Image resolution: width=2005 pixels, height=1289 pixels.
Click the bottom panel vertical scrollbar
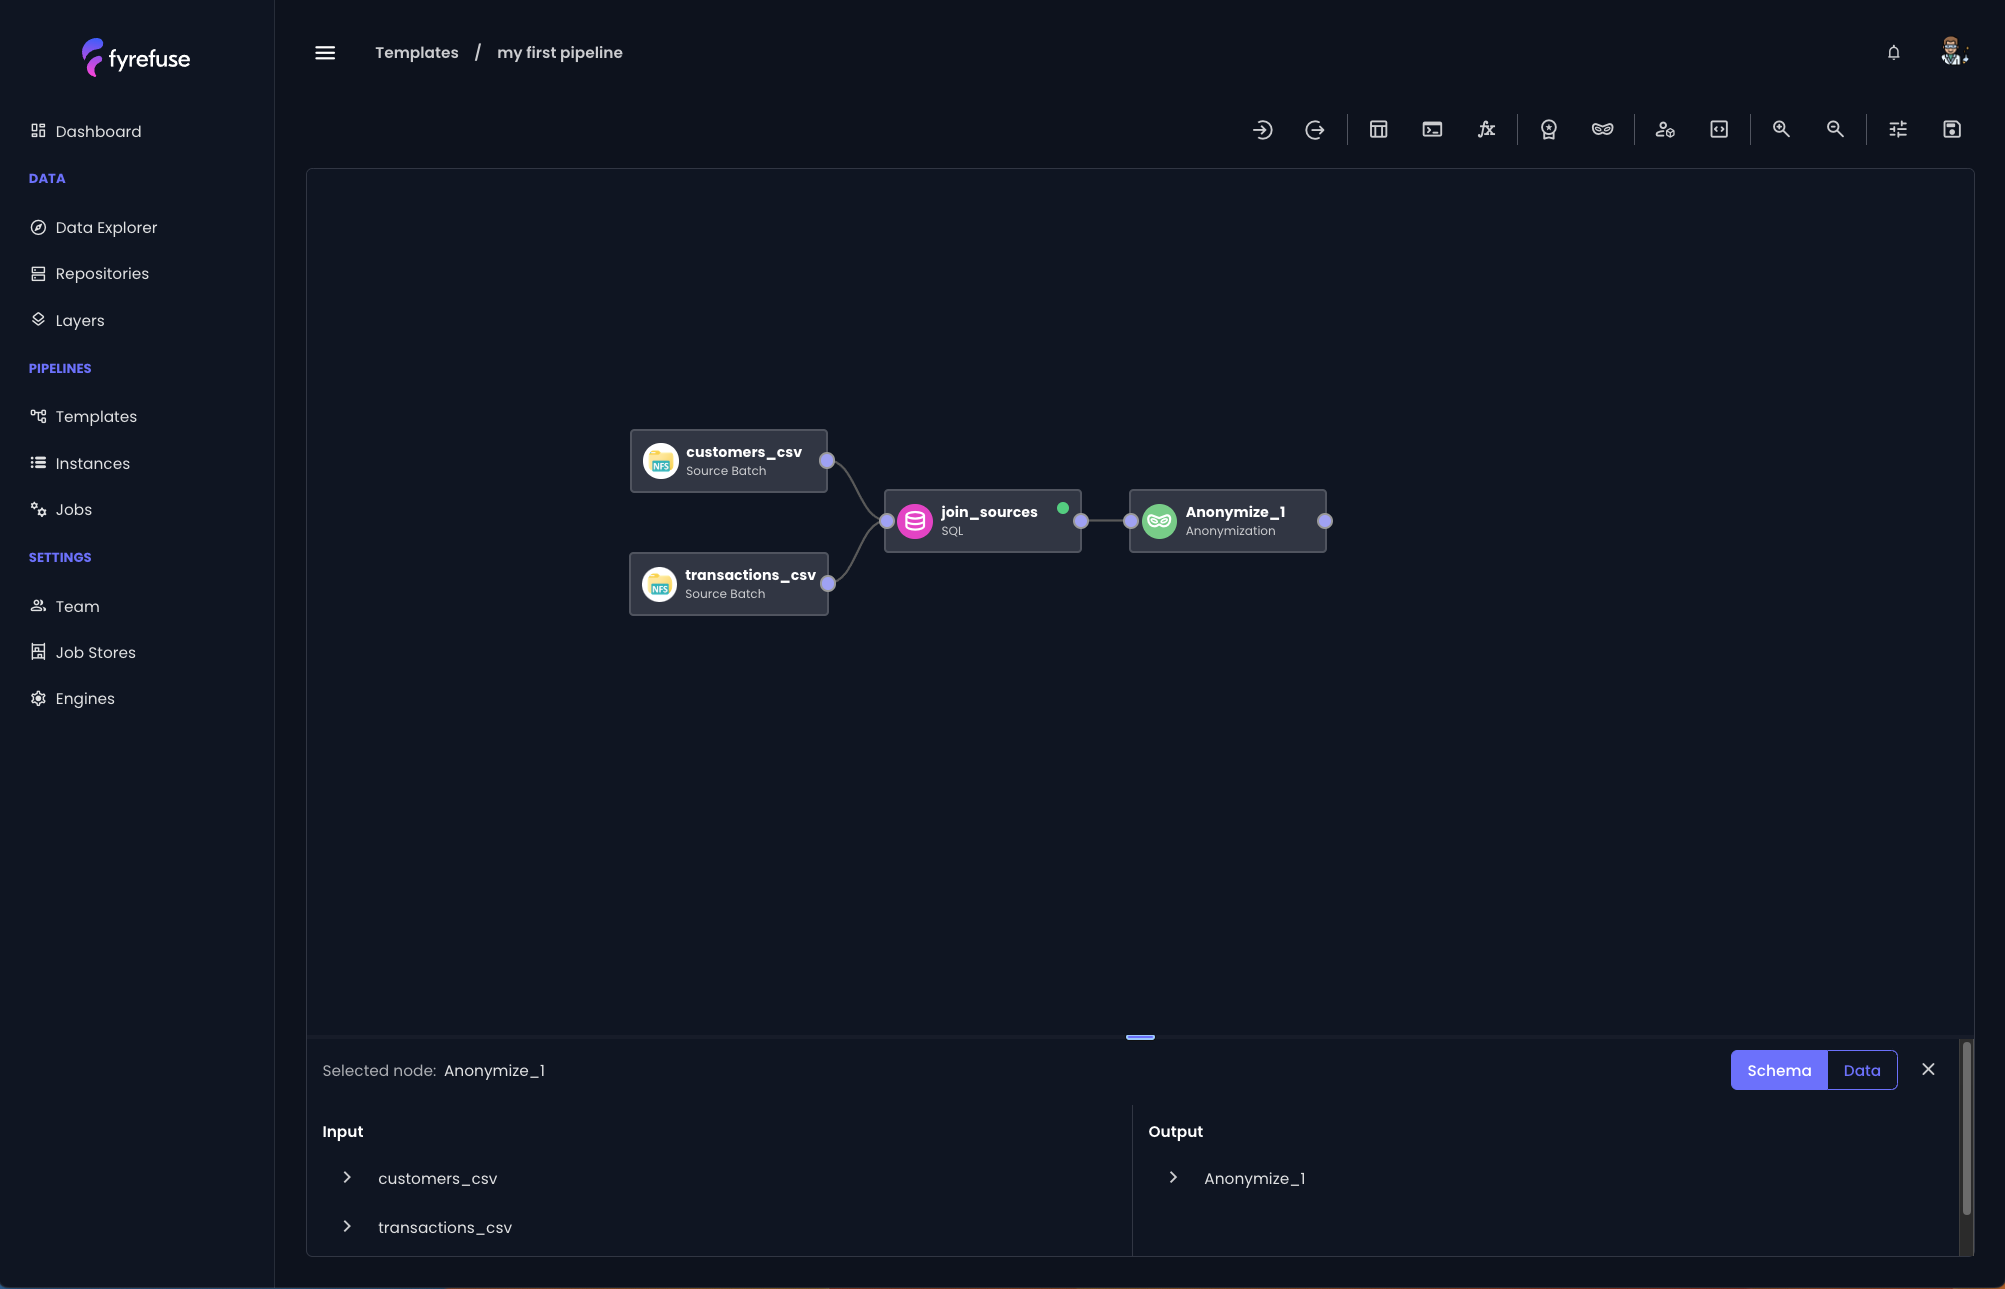coord(1966,1127)
